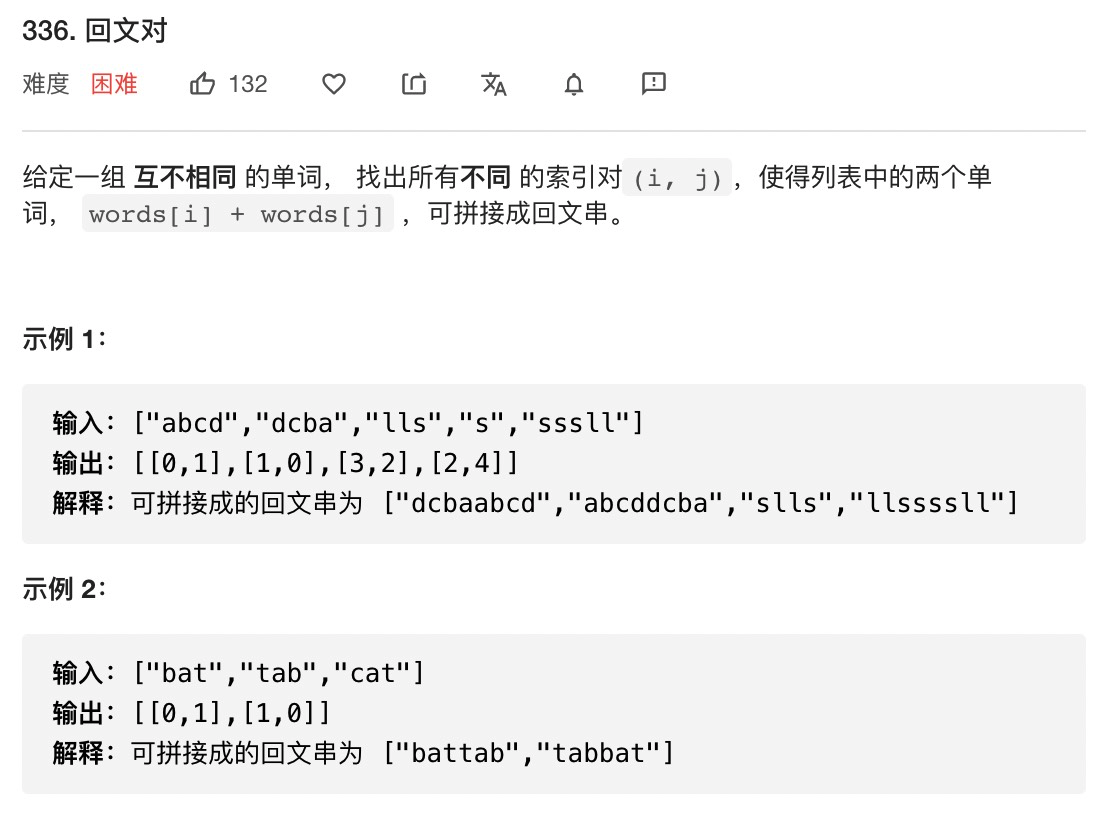Viewport: 1110px width, 814px height.
Task: Click the example 1 explanation line
Action: (x=535, y=503)
